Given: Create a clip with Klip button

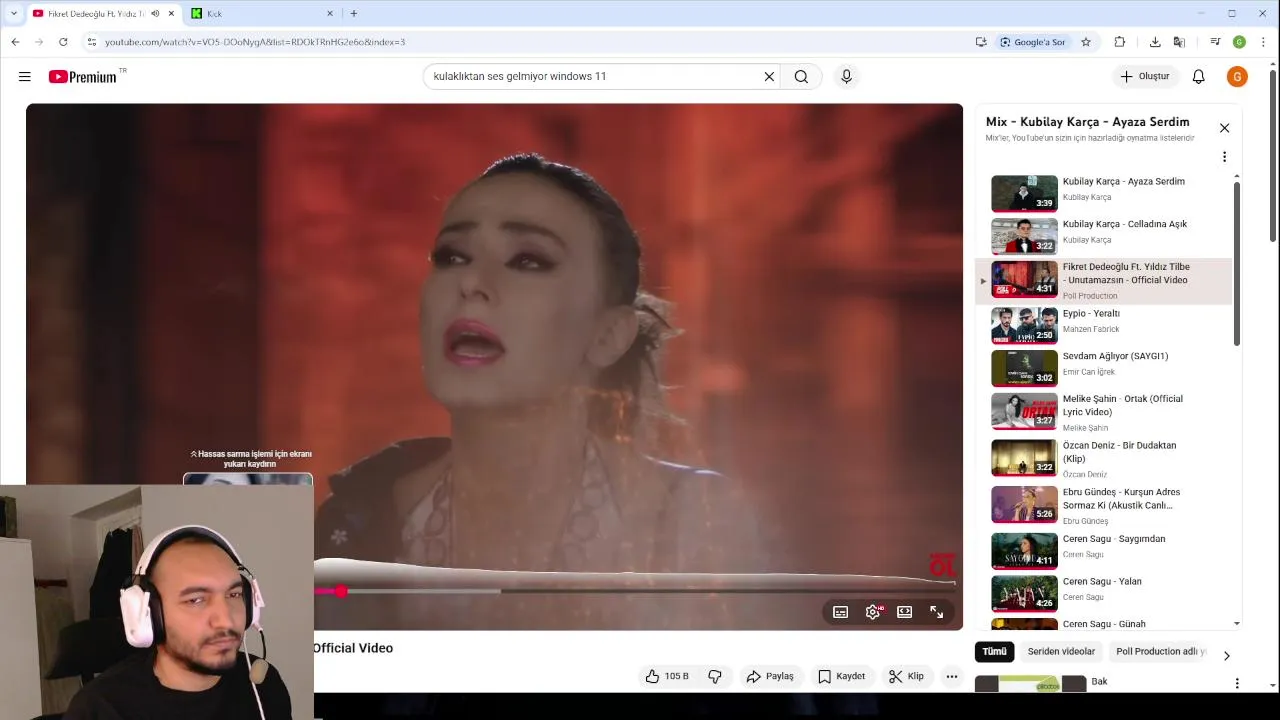Looking at the screenshot, I should (x=906, y=676).
